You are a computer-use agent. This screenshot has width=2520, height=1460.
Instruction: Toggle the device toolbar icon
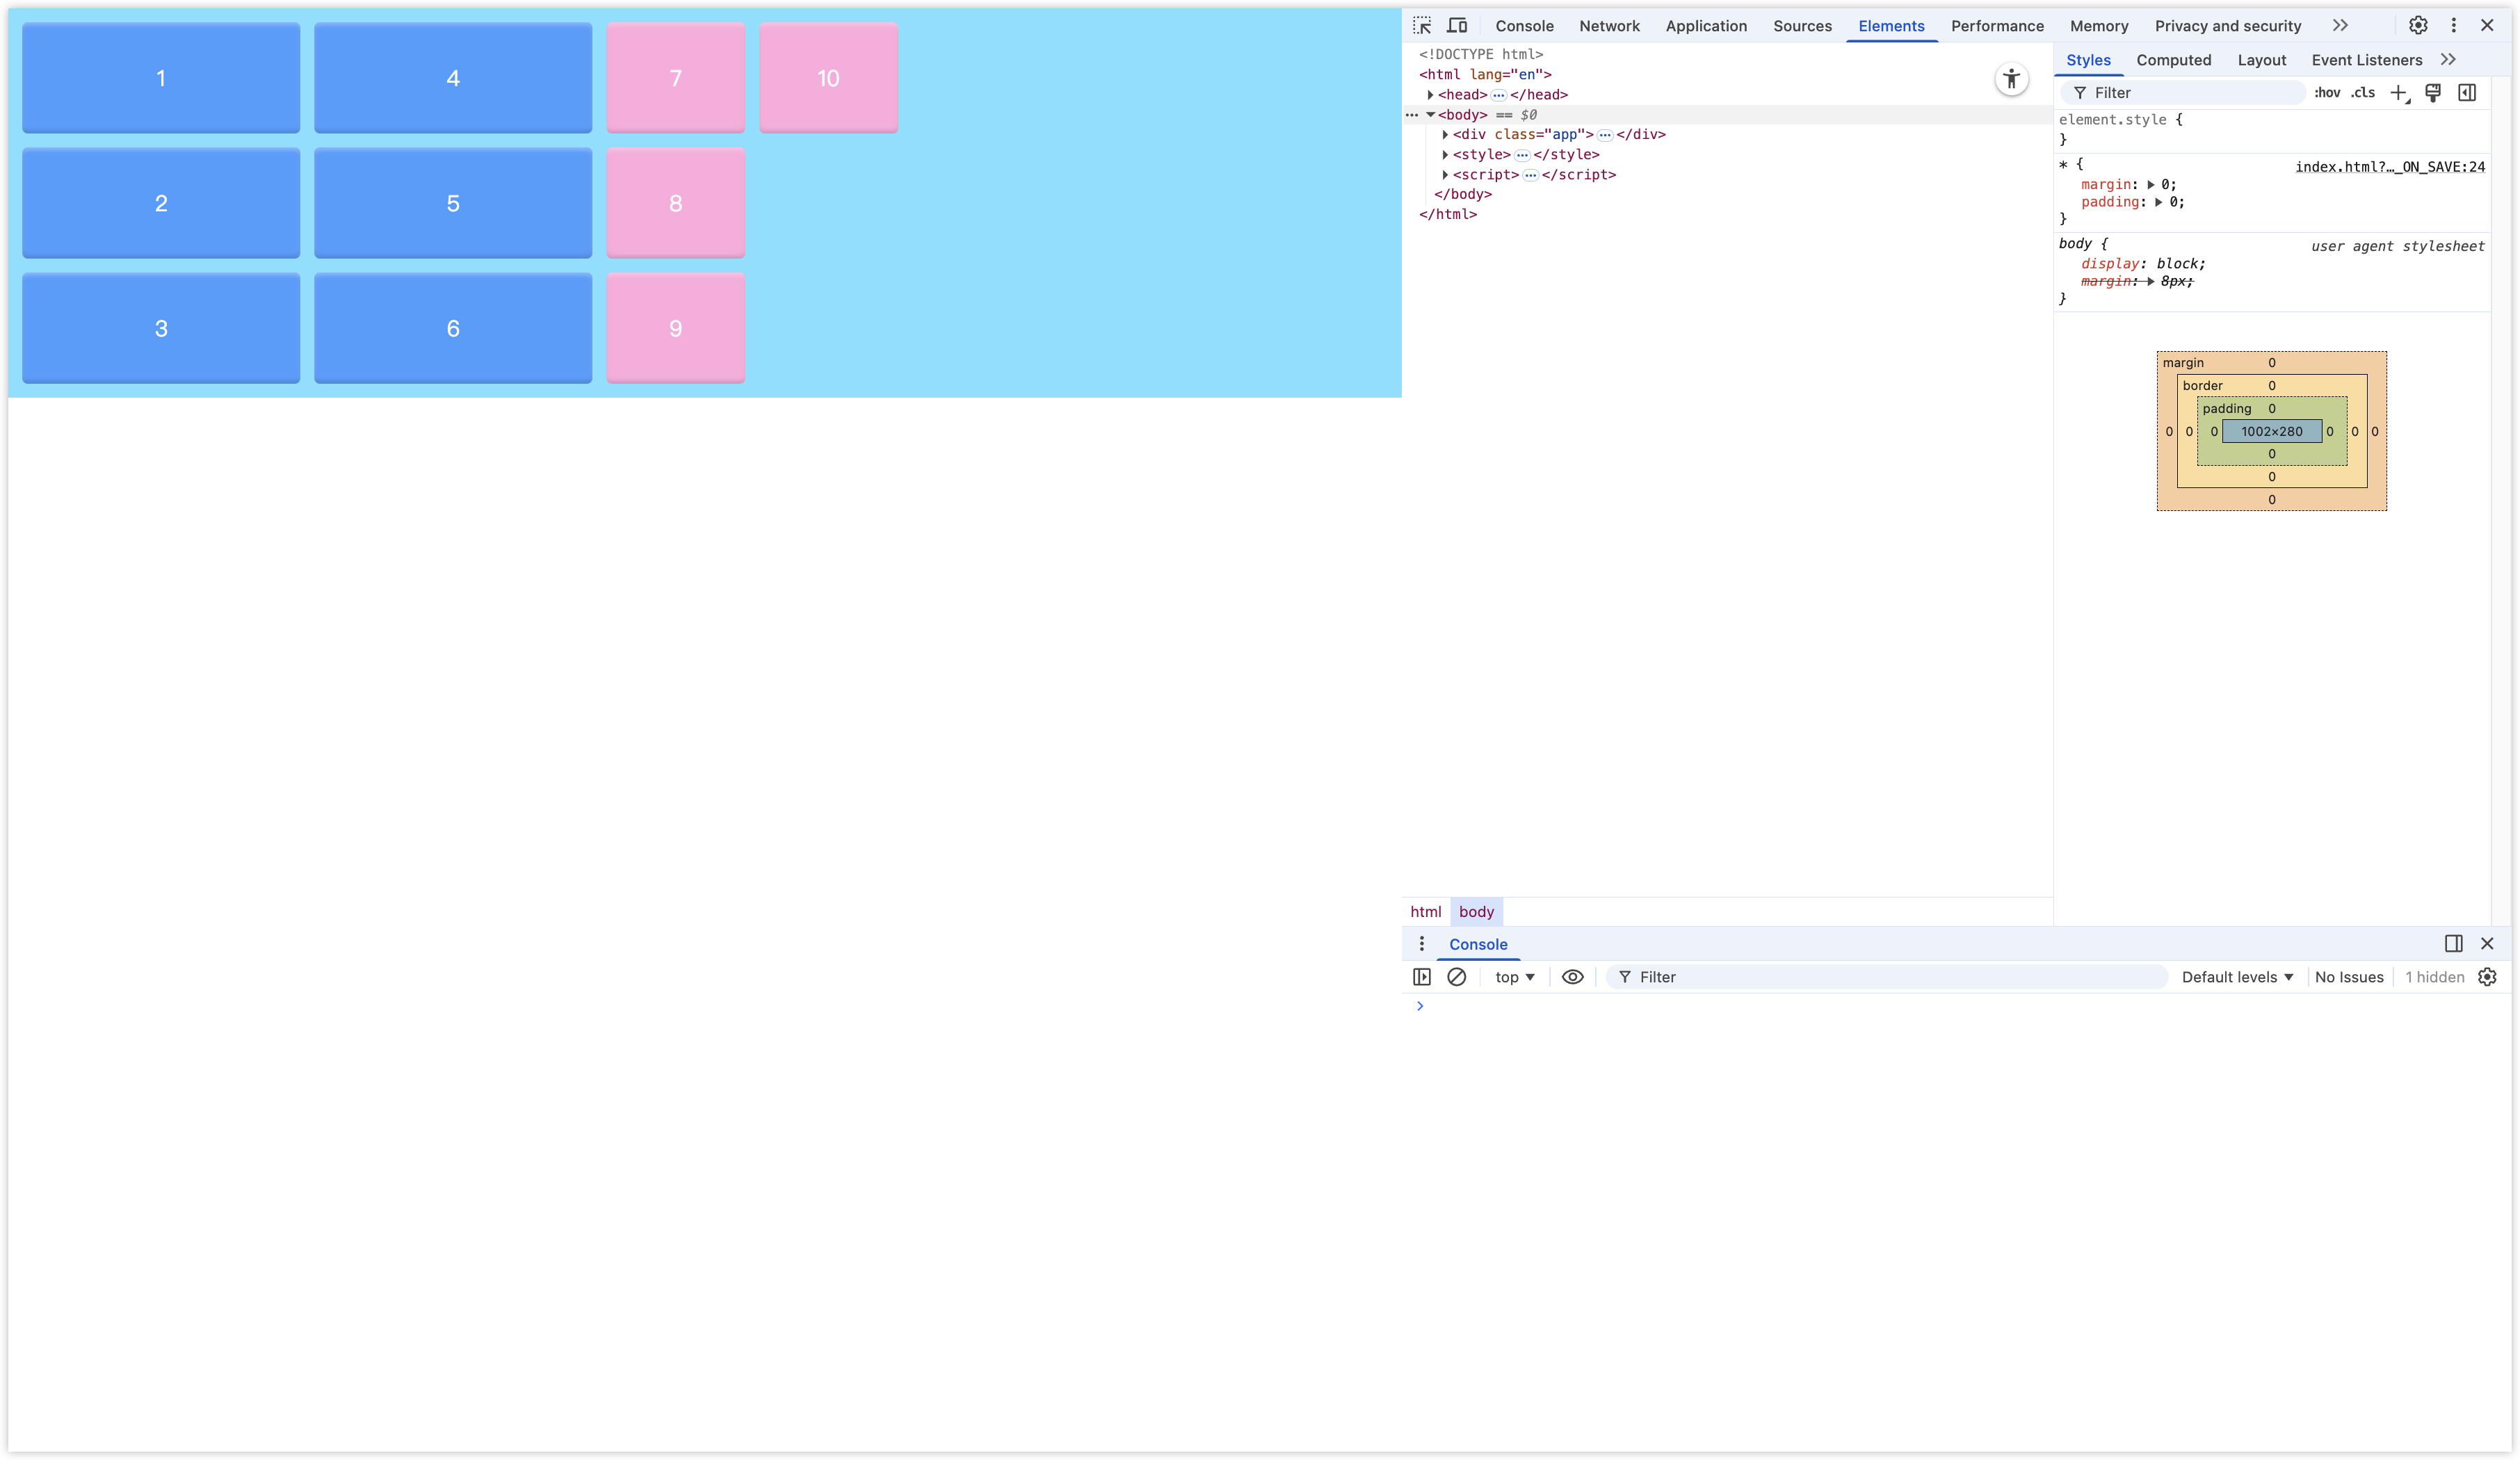(x=1457, y=26)
